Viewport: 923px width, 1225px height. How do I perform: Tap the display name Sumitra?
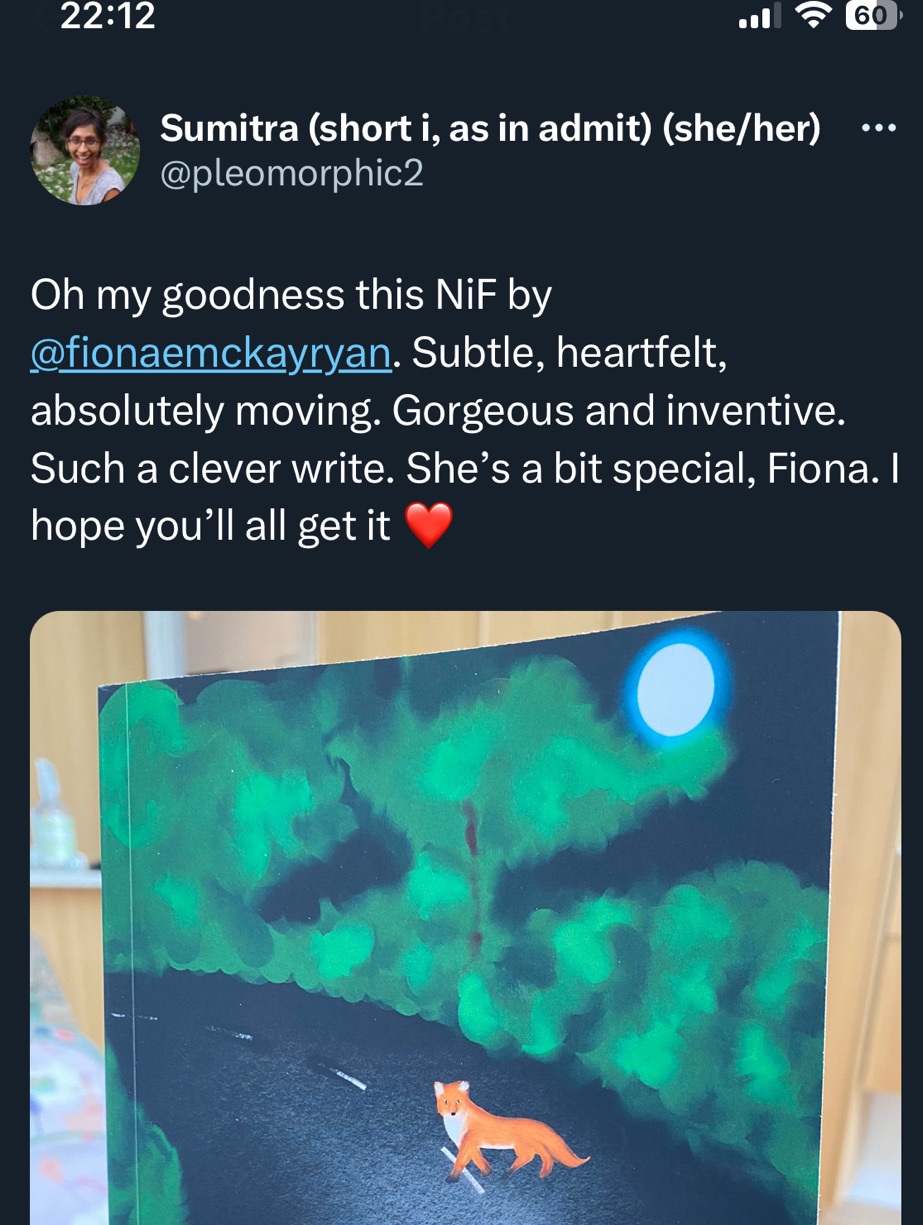point(227,128)
